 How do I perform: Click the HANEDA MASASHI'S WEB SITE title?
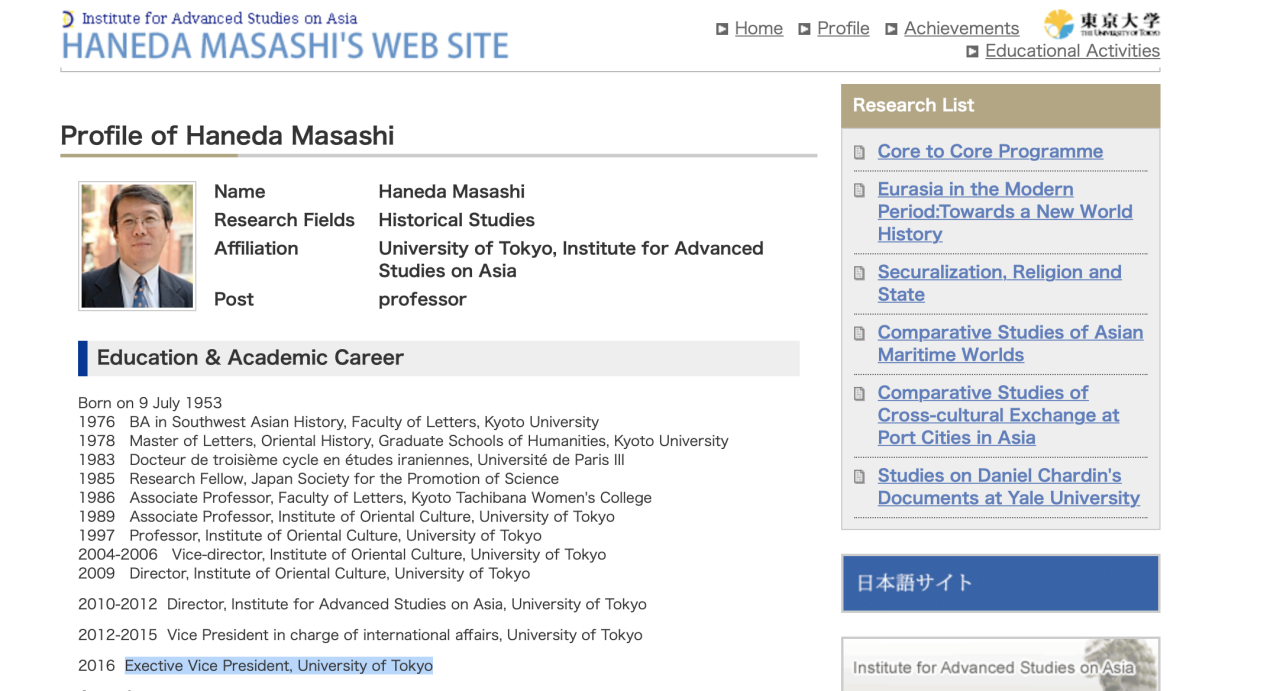tap(285, 46)
